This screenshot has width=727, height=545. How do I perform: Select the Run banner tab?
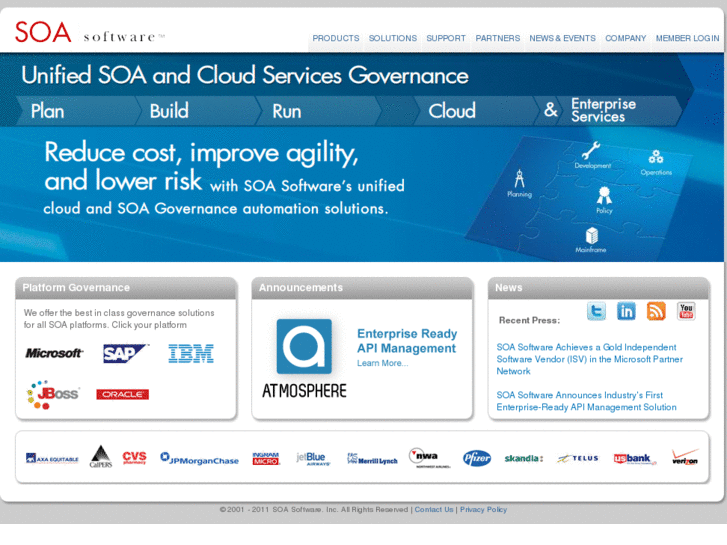pos(318,111)
